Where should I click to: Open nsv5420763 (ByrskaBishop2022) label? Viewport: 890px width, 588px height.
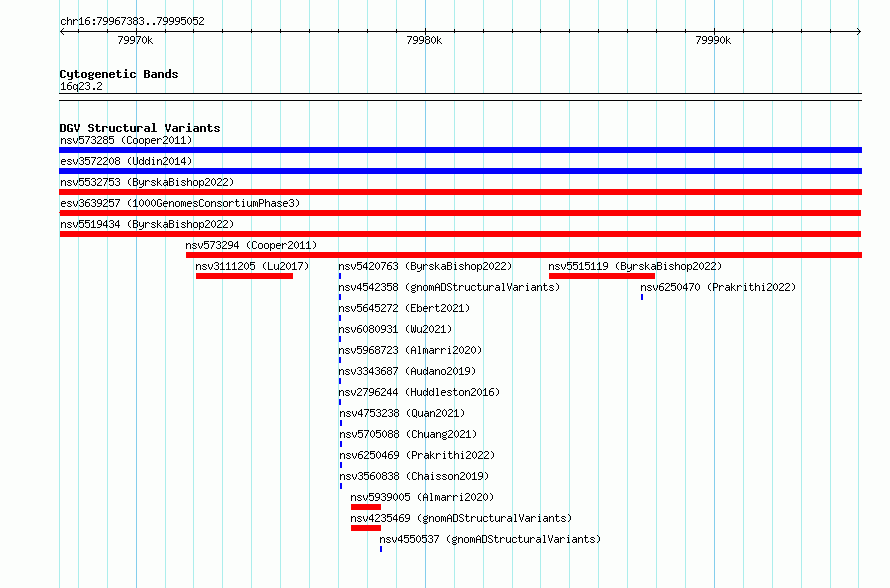[425, 266]
